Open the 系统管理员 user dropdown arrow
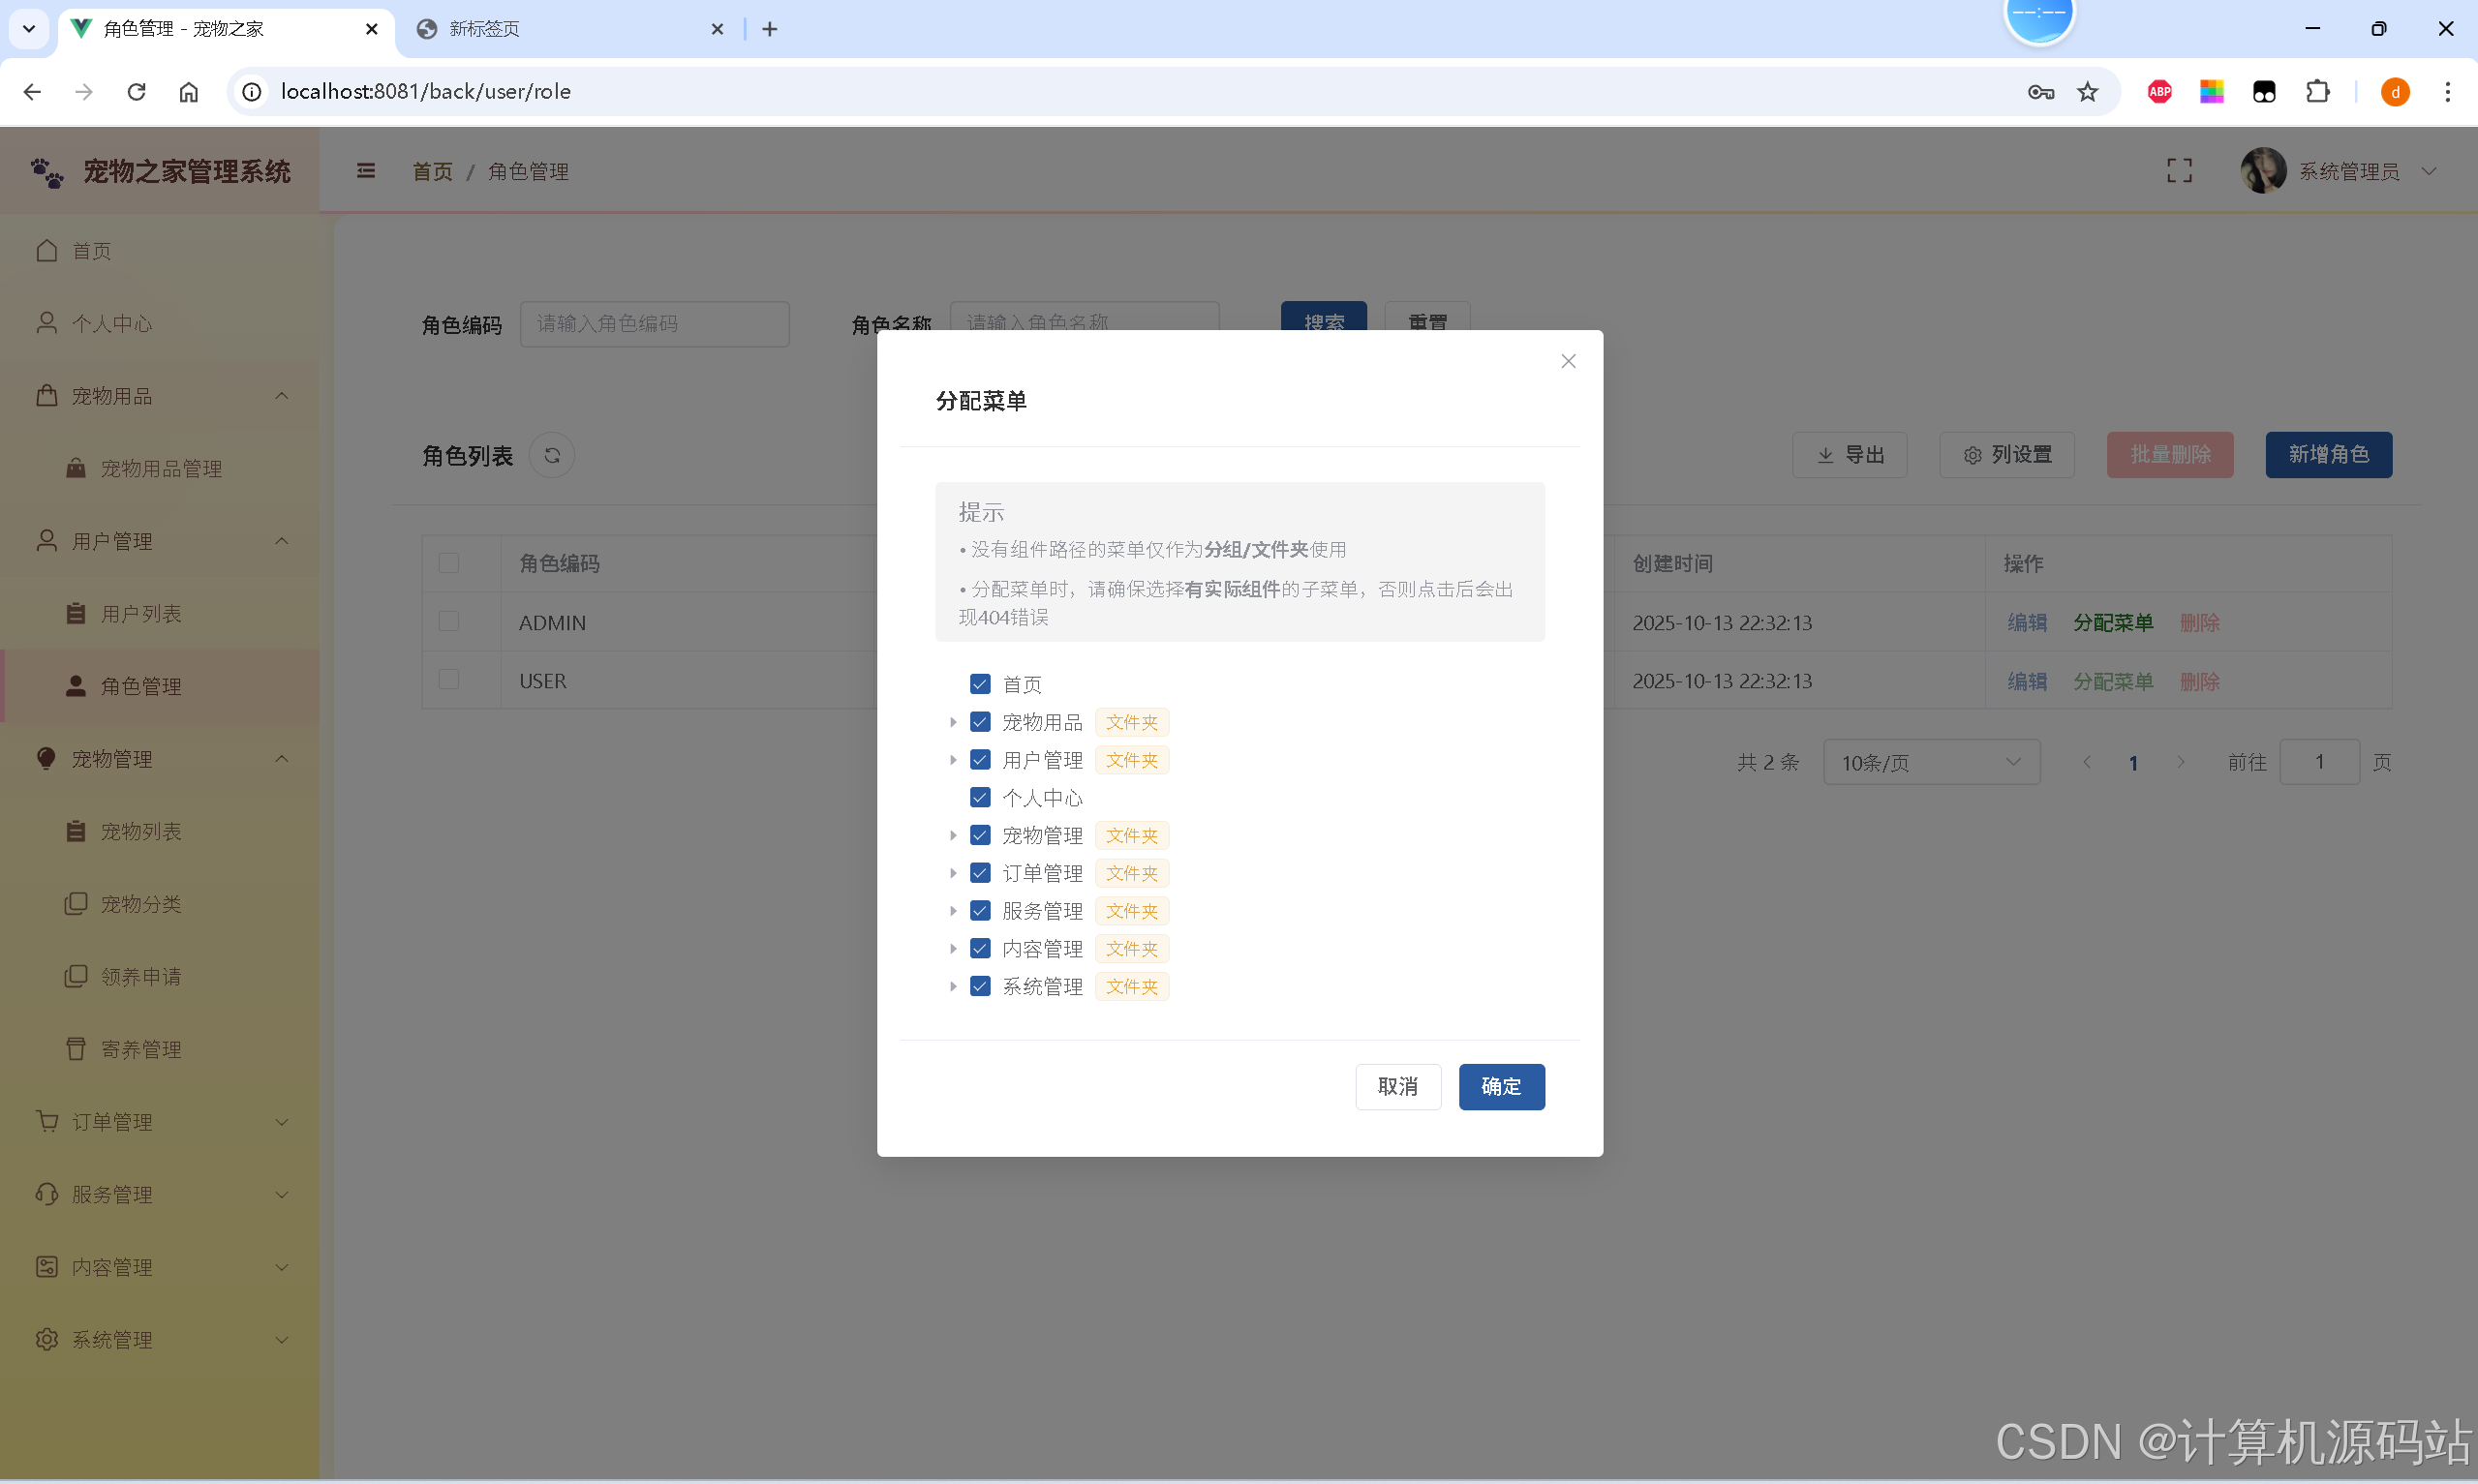2478x1484 pixels. pos(2429,171)
